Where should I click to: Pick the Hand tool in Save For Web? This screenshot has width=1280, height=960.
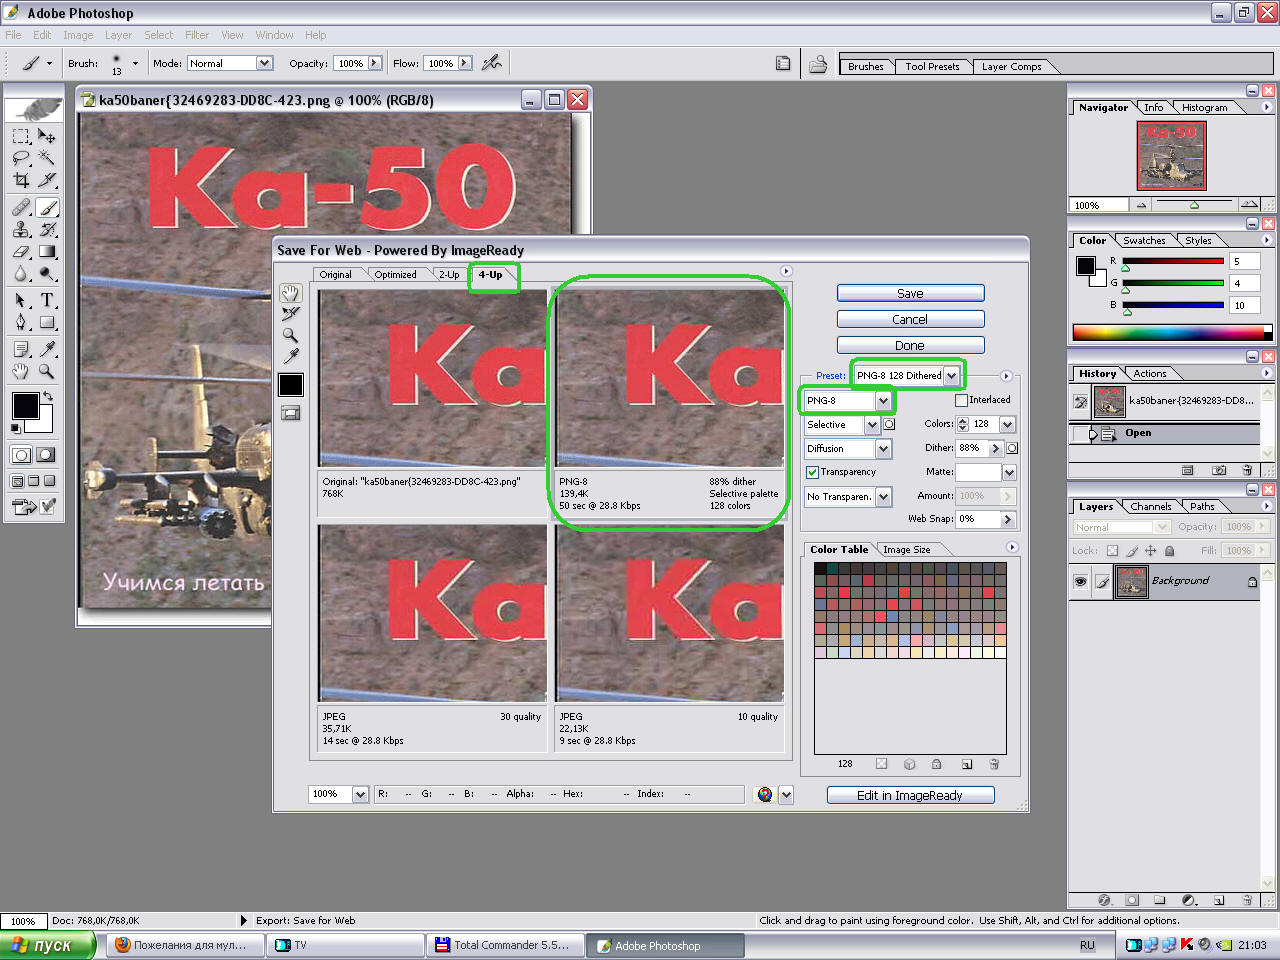click(x=290, y=293)
